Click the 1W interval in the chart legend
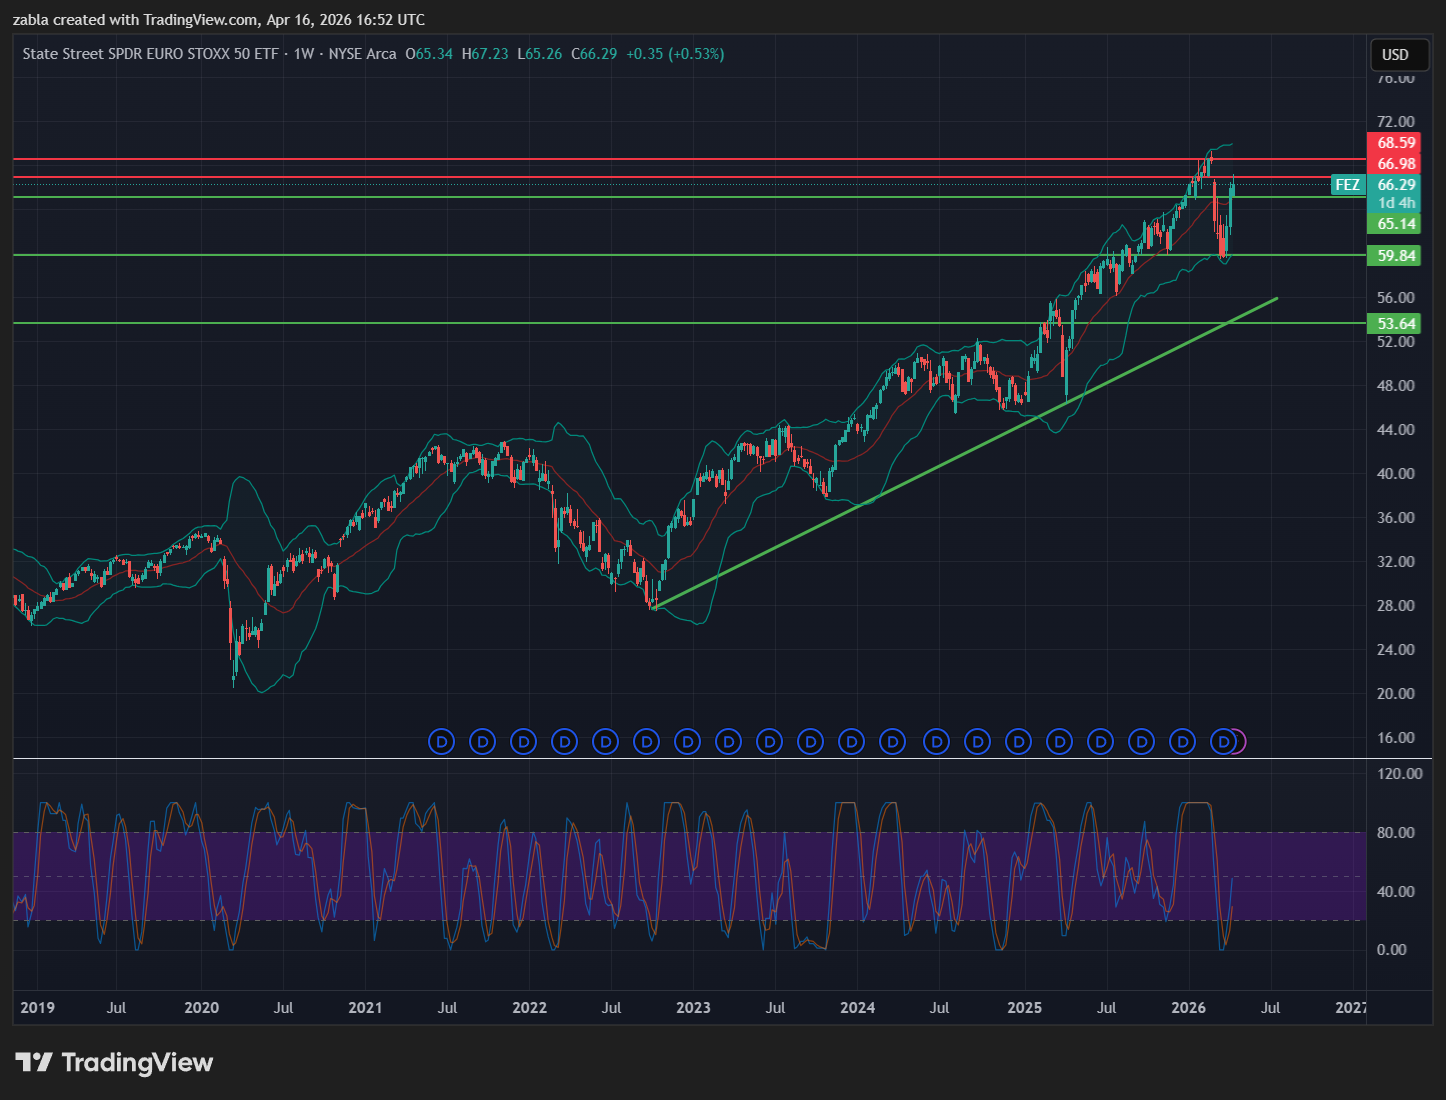 [304, 54]
